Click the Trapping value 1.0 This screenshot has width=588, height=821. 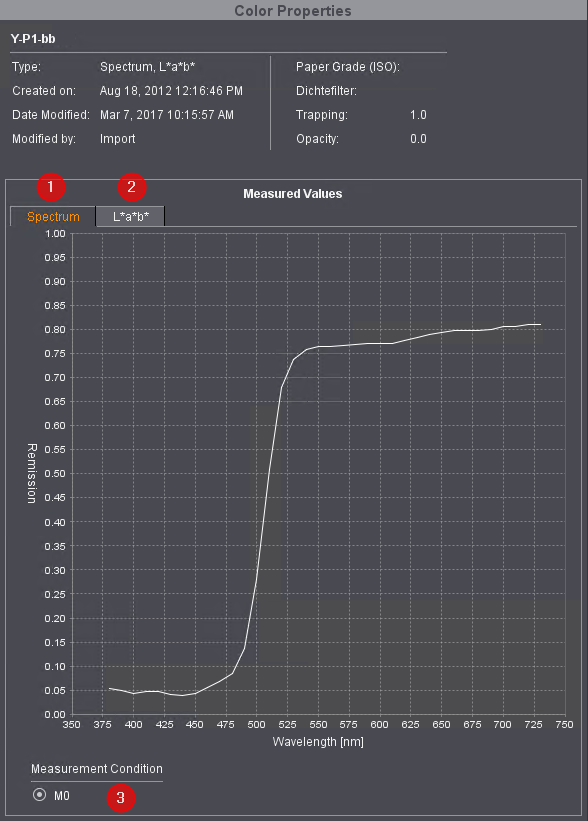(418, 115)
